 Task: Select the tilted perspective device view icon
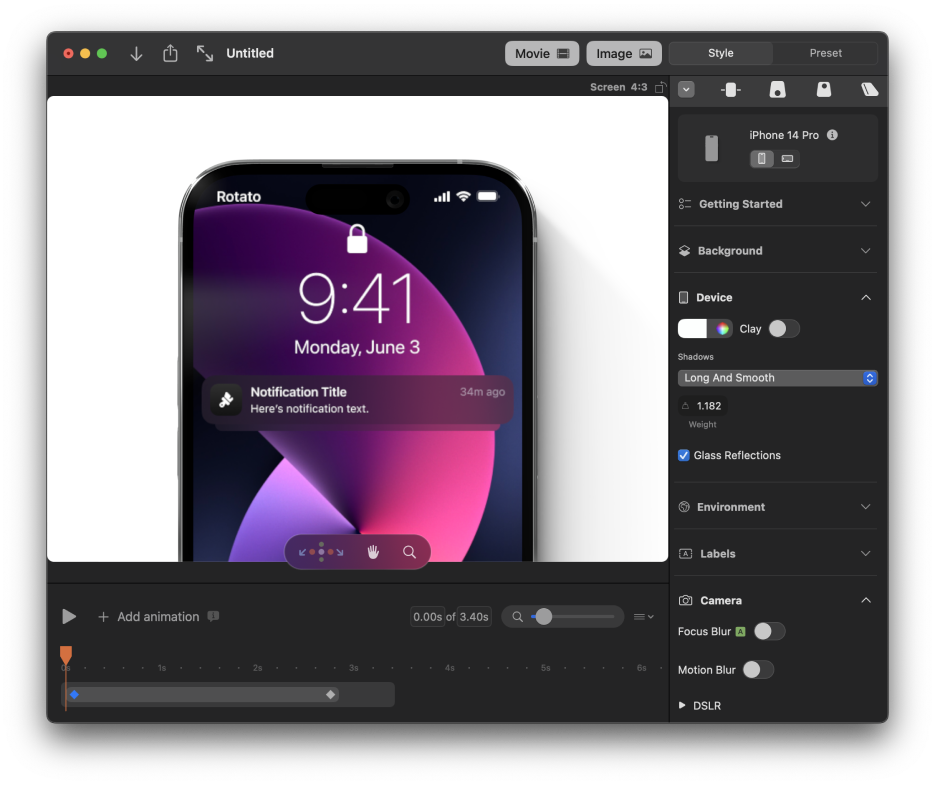[x=869, y=89]
